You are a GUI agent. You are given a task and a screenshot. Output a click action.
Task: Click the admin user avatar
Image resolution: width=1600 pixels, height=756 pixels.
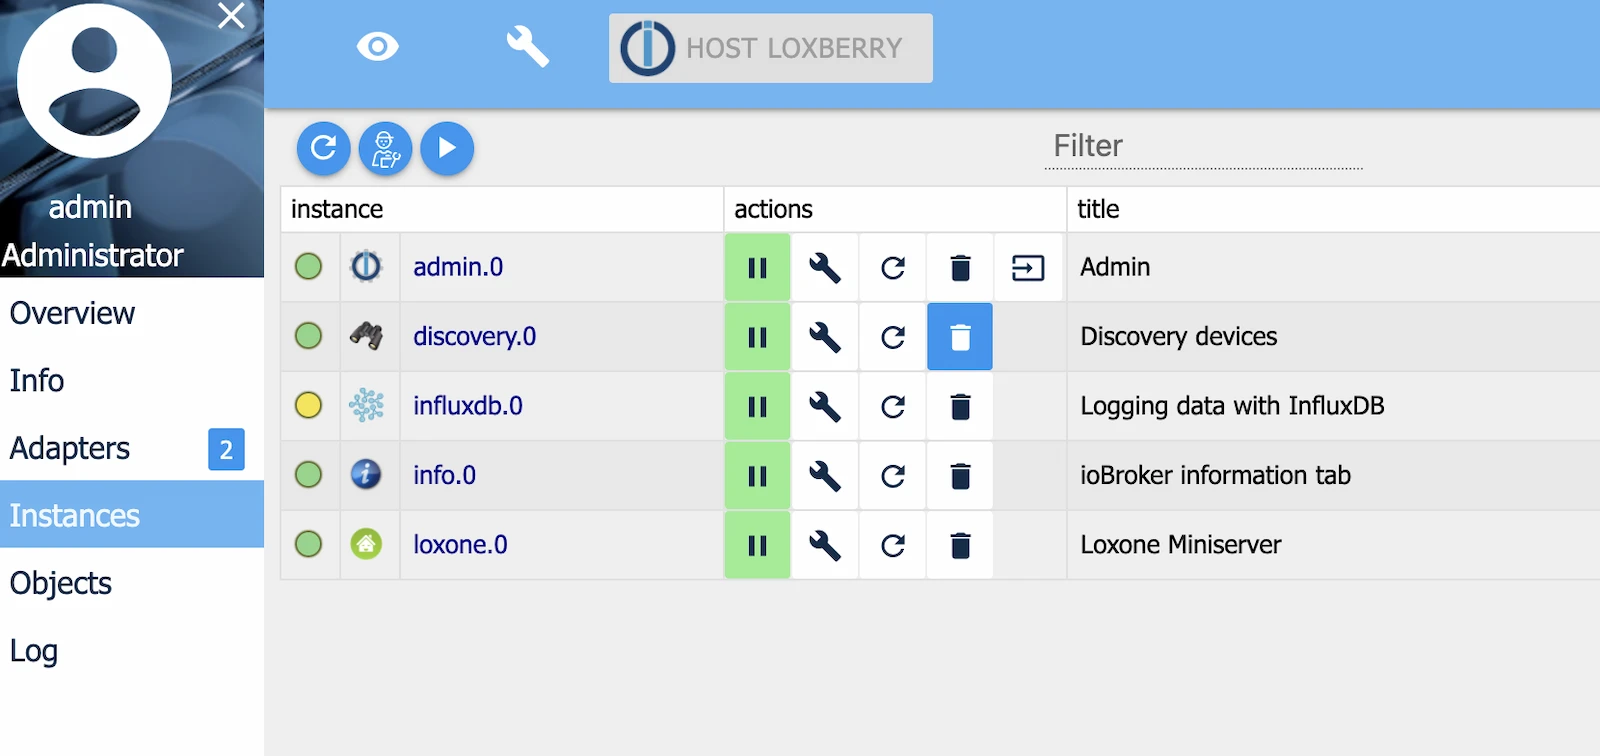coord(94,81)
